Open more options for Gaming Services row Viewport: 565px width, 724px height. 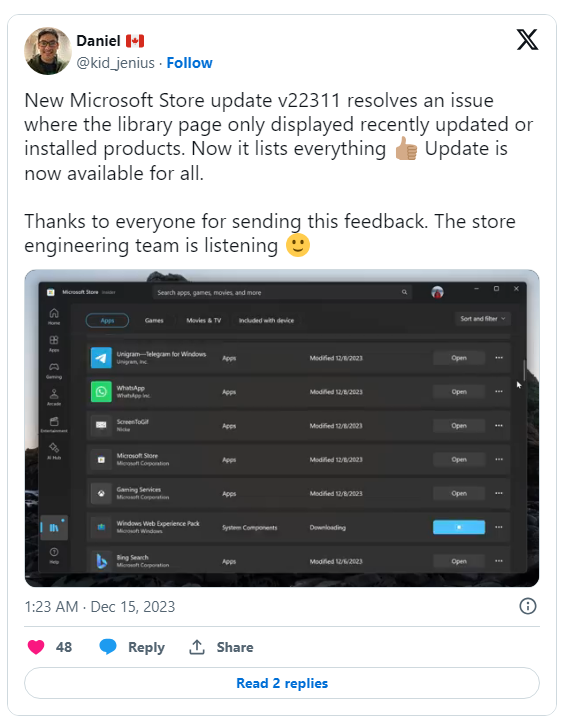click(x=499, y=493)
